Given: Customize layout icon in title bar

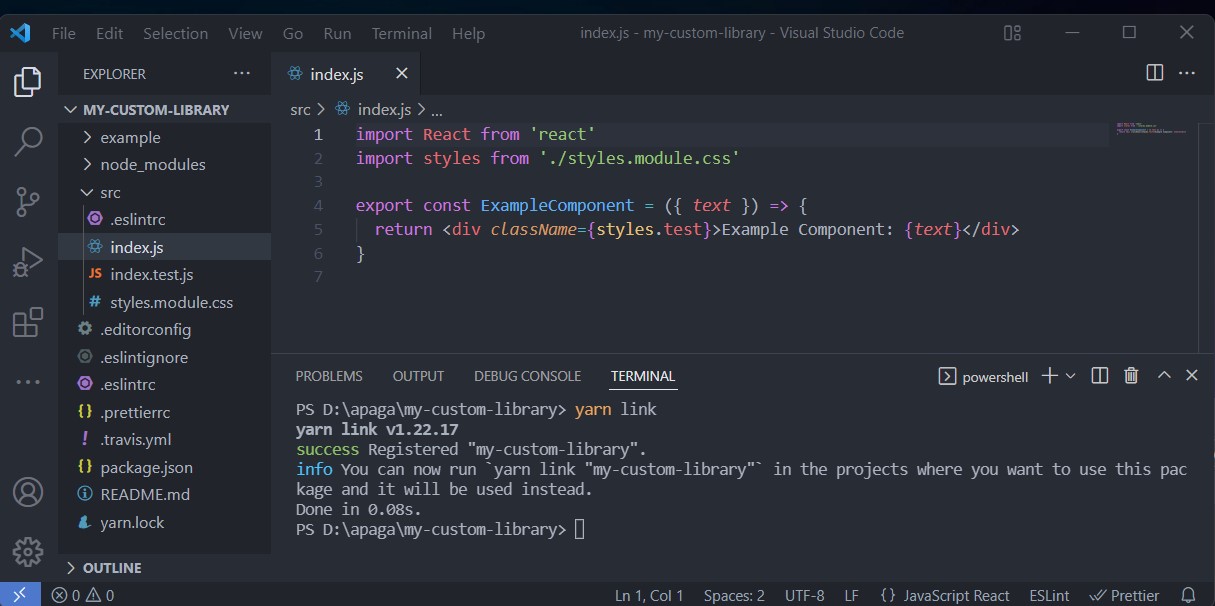Looking at the screenshot, I should pyautogui.click(x=1013, y=33).
